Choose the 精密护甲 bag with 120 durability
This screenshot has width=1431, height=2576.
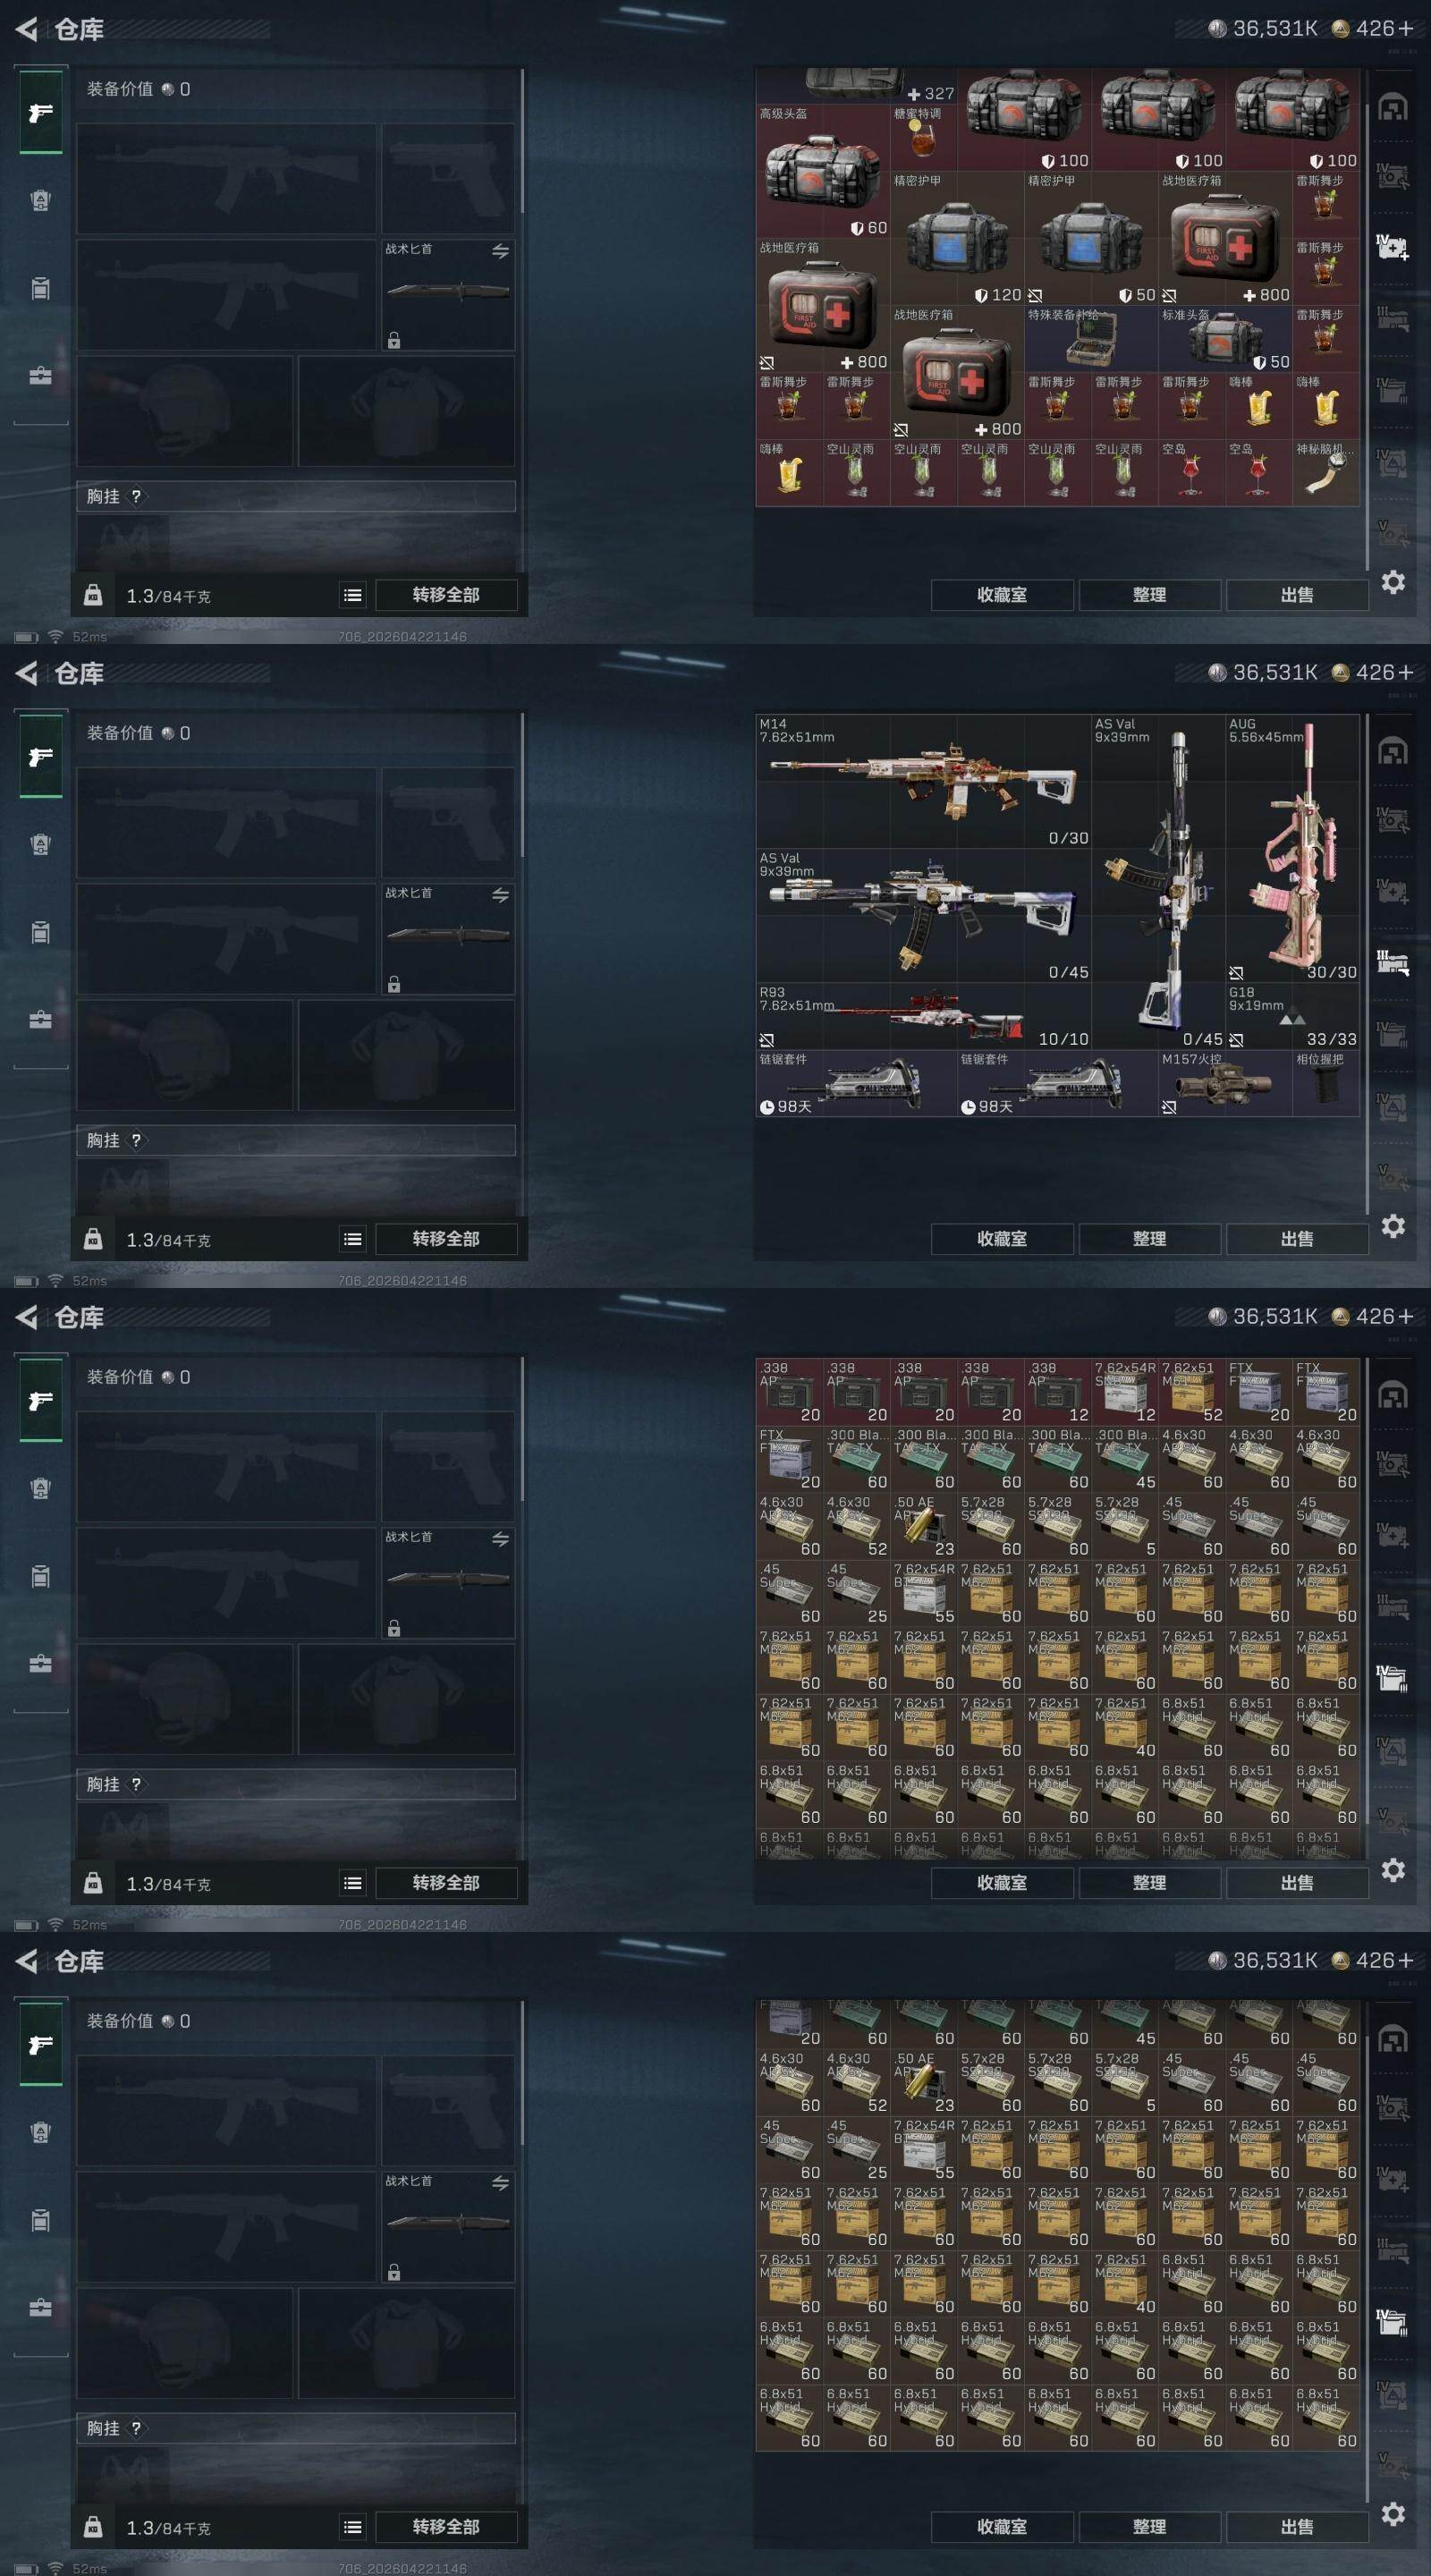(957, 239)
